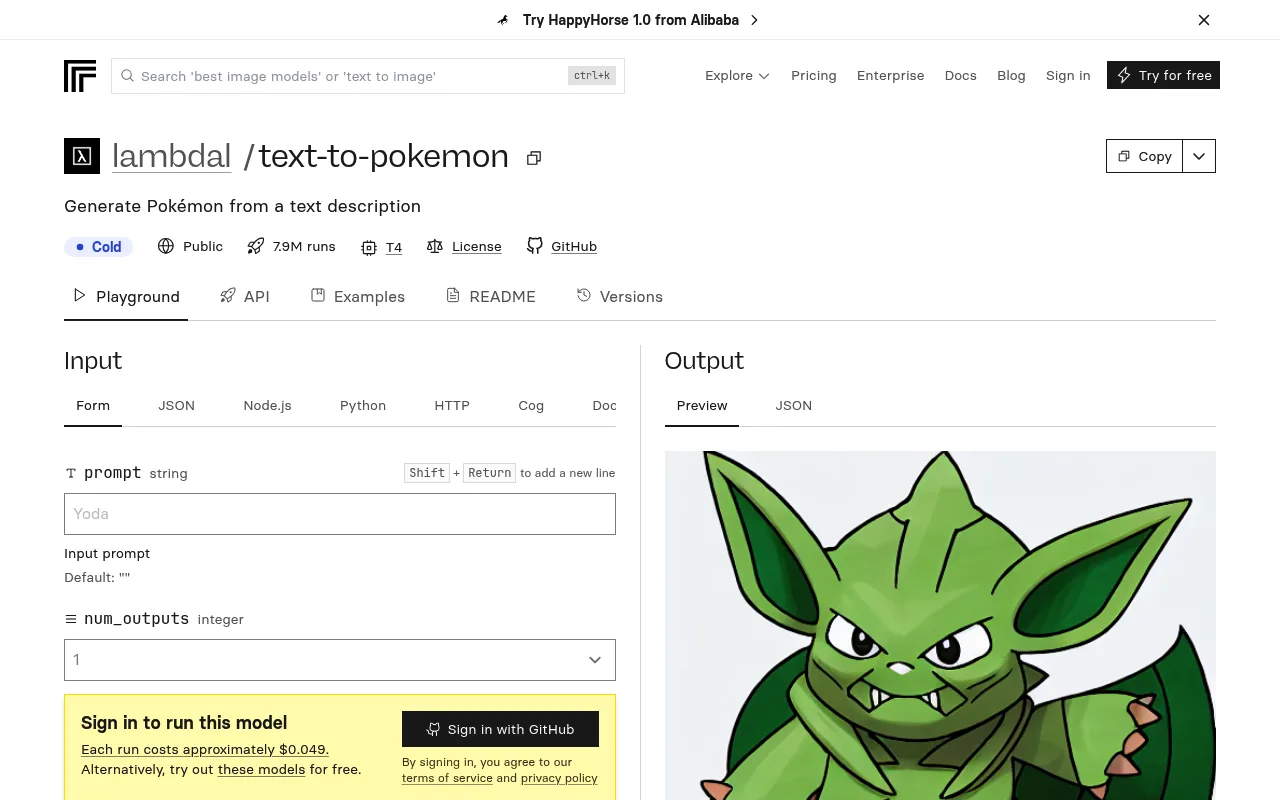
Task: Click the generated Pokémon output image
Action: click(940, 625)
